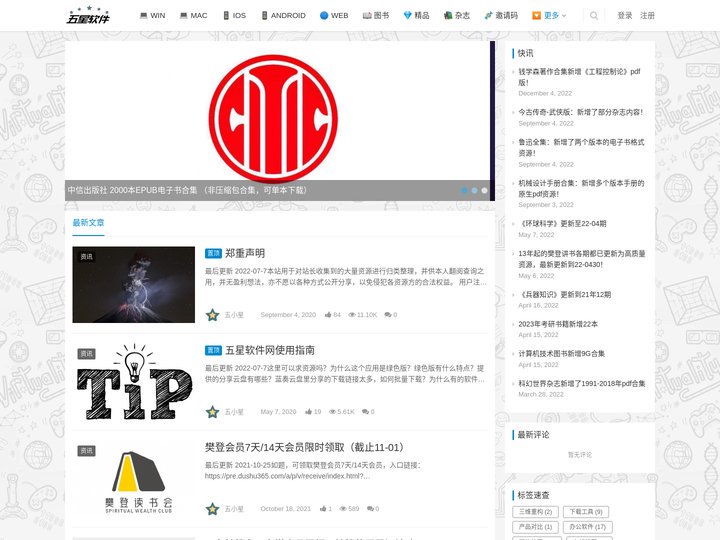Click the author name 五小星 on 郑重声明

pos(234,315)
